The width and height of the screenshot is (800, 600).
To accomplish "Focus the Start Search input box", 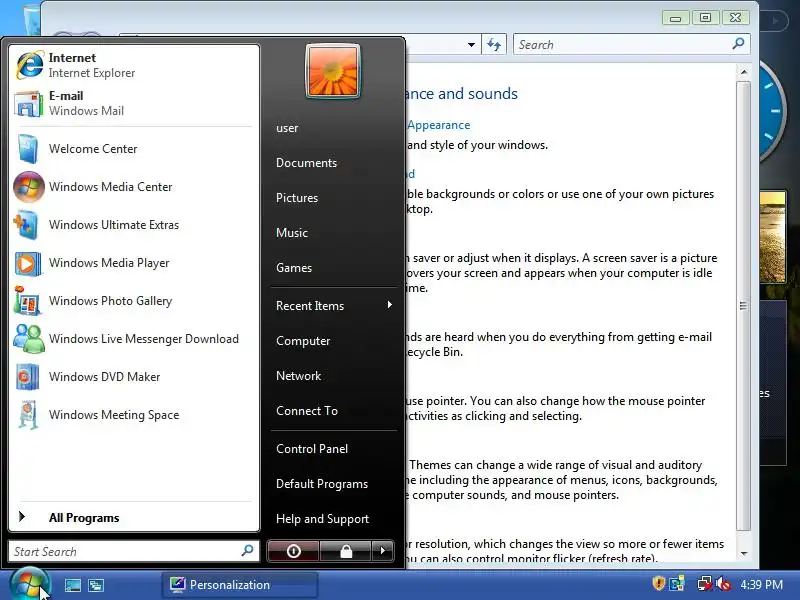I will [134, 552].
